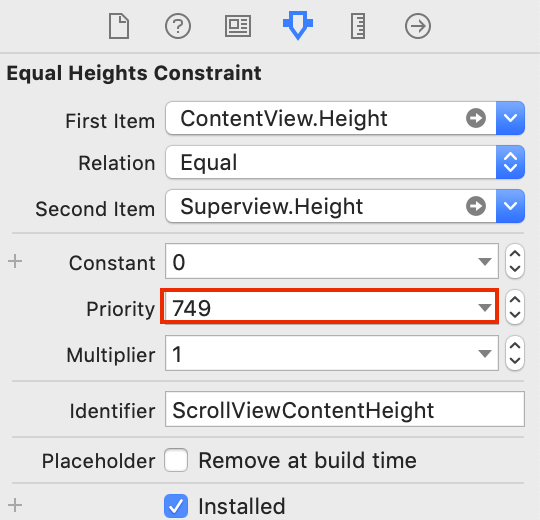This screenshot has height=520, width=540.
Task: Show the Identity inspector
Action: (238, 26)
